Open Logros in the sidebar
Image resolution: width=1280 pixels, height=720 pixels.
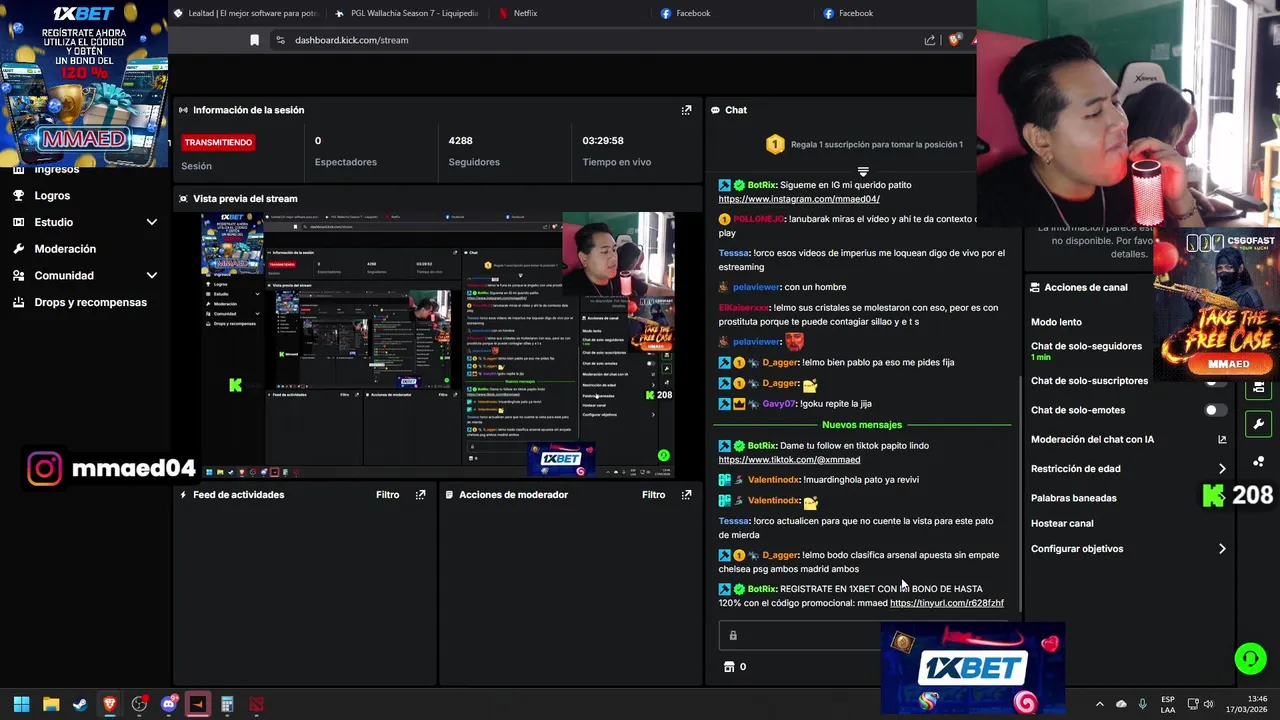(52, 196)
